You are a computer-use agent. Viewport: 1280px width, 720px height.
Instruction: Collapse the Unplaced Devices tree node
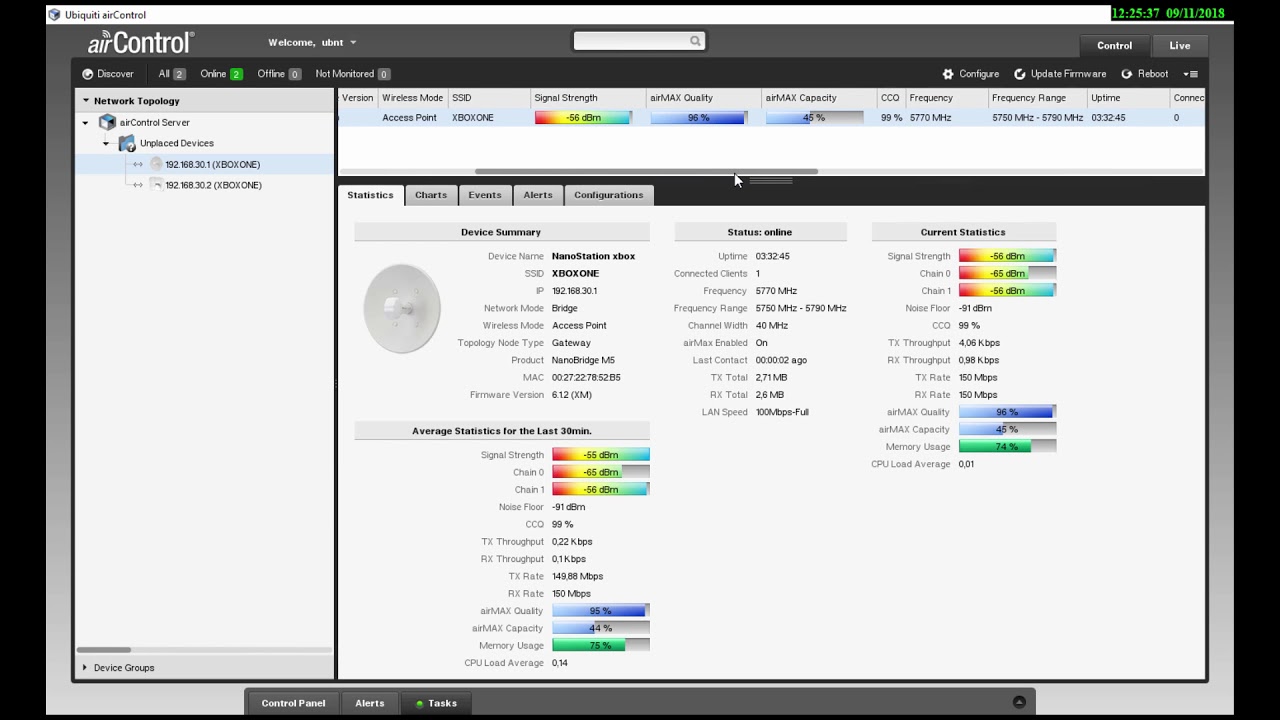(106, 143)
